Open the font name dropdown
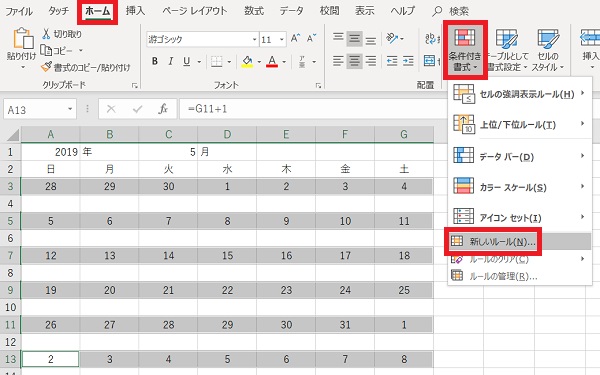The image size is (600, 375). tap(254, 39)
